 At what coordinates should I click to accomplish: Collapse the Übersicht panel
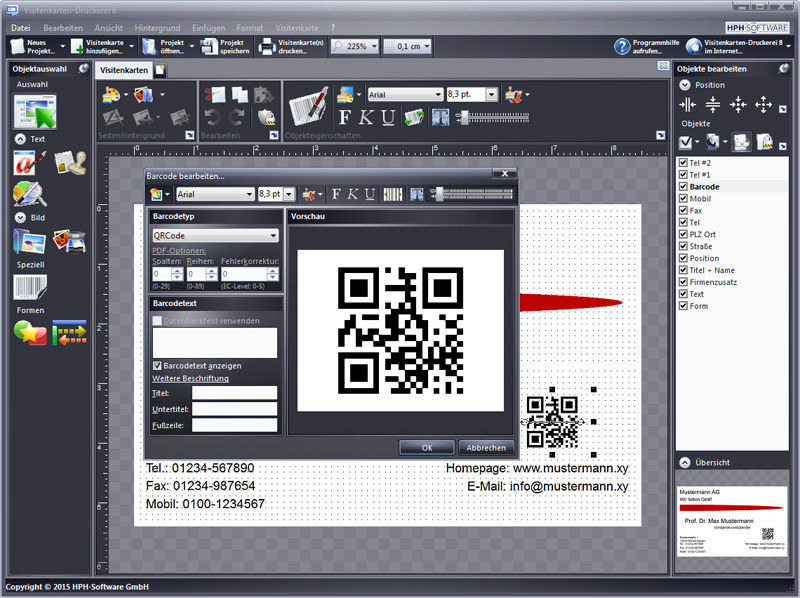685,462
